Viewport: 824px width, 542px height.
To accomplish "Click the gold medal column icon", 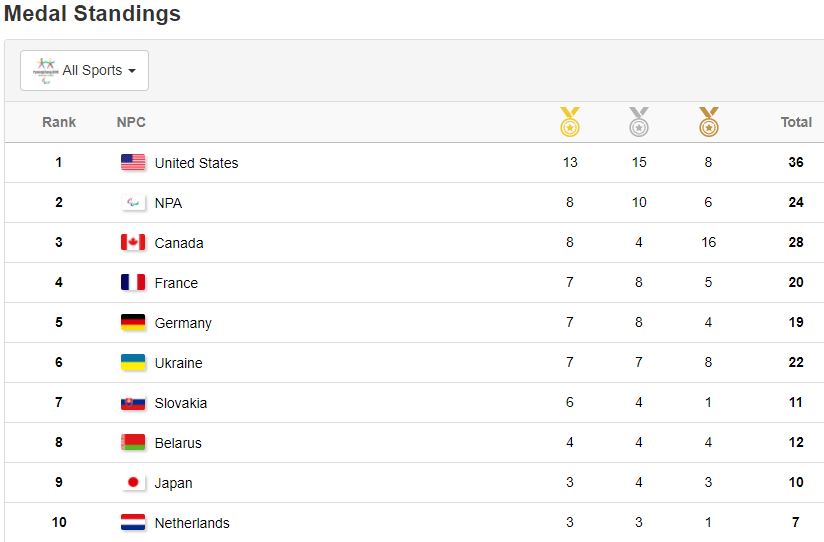I will 569,122.
